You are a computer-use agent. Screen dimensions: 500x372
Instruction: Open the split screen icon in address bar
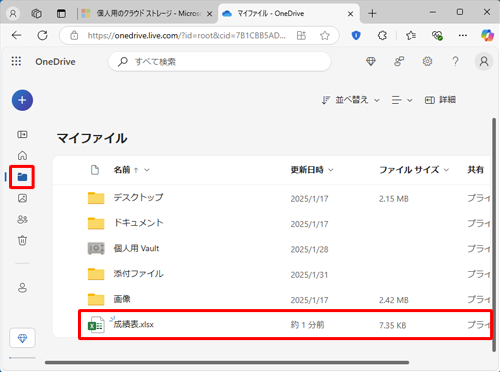[x=301, y=35]
